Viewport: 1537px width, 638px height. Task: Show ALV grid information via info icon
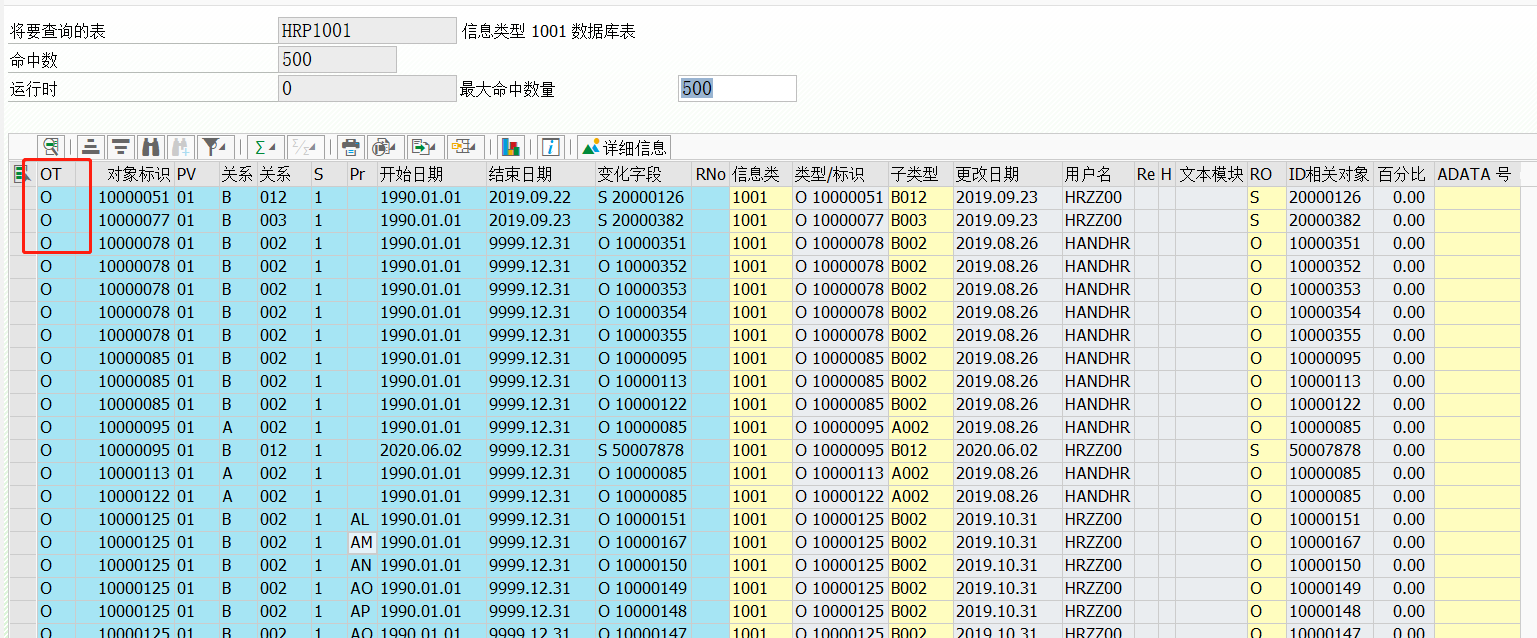point(550,147)
